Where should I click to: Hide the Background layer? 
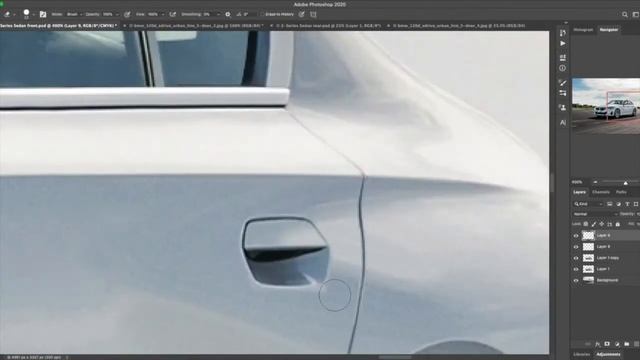(x=576, y=280)
